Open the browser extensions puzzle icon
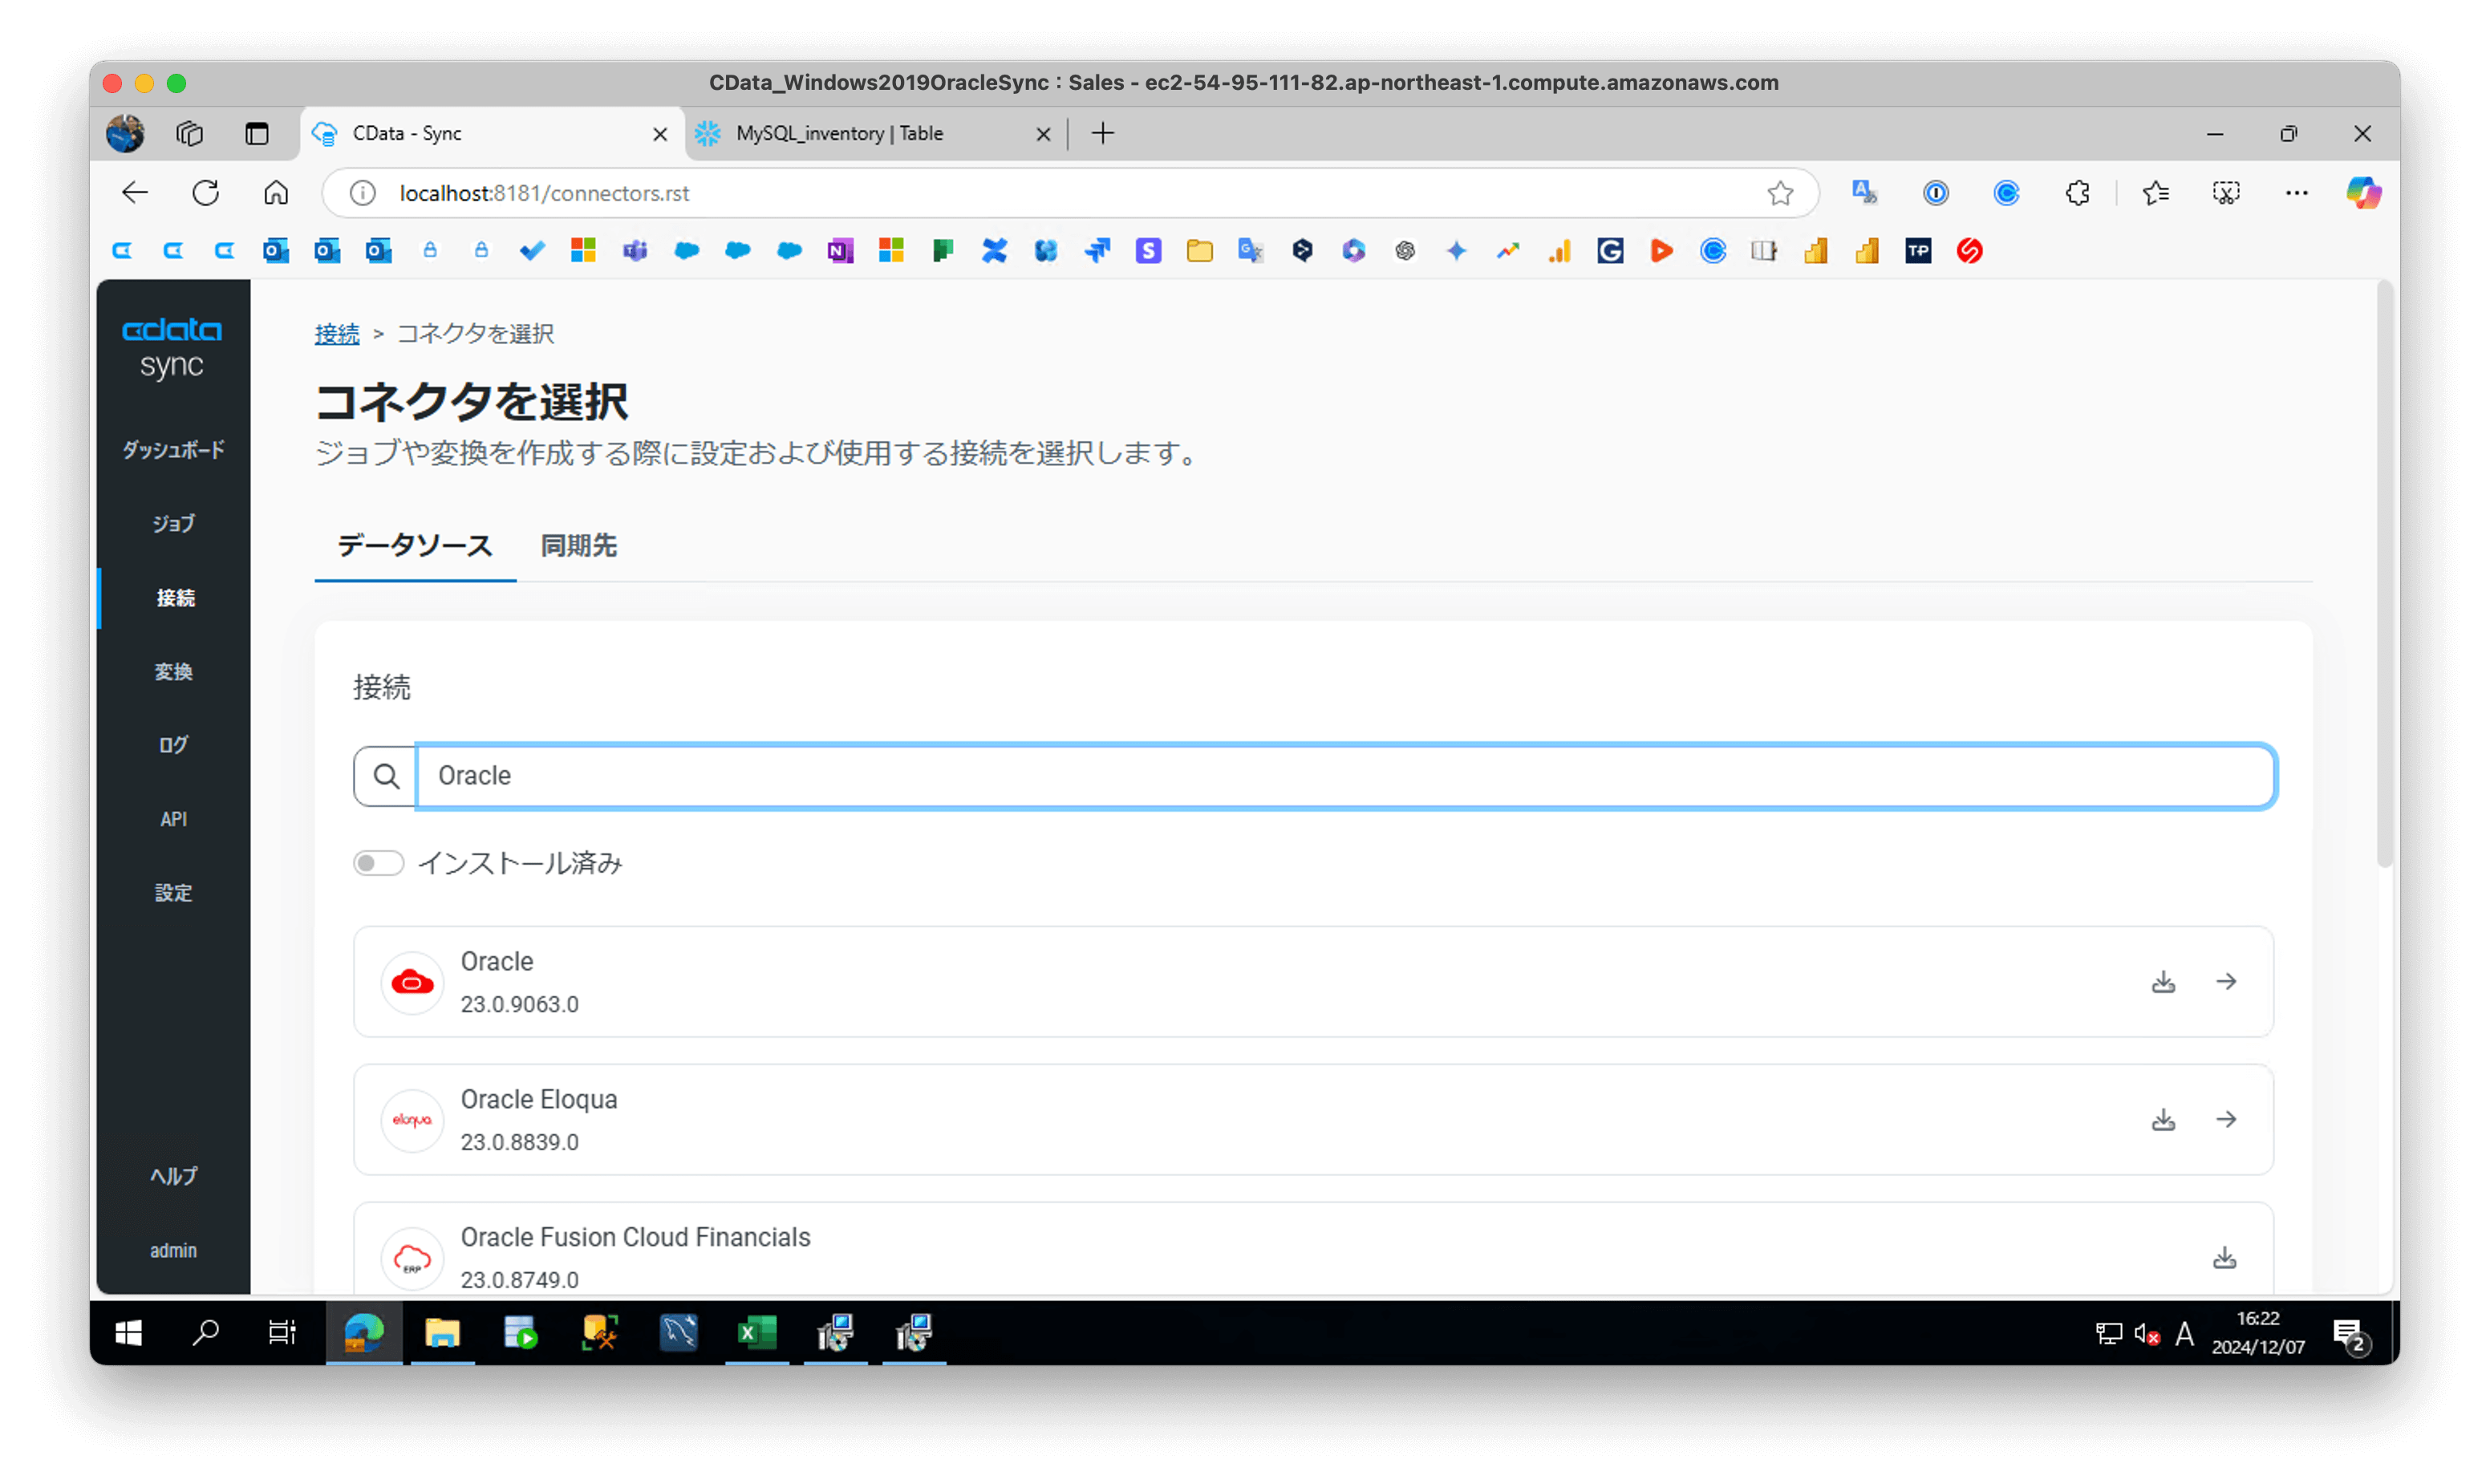Screen dimensions: 2490x1484 [x=2078, y=193]
